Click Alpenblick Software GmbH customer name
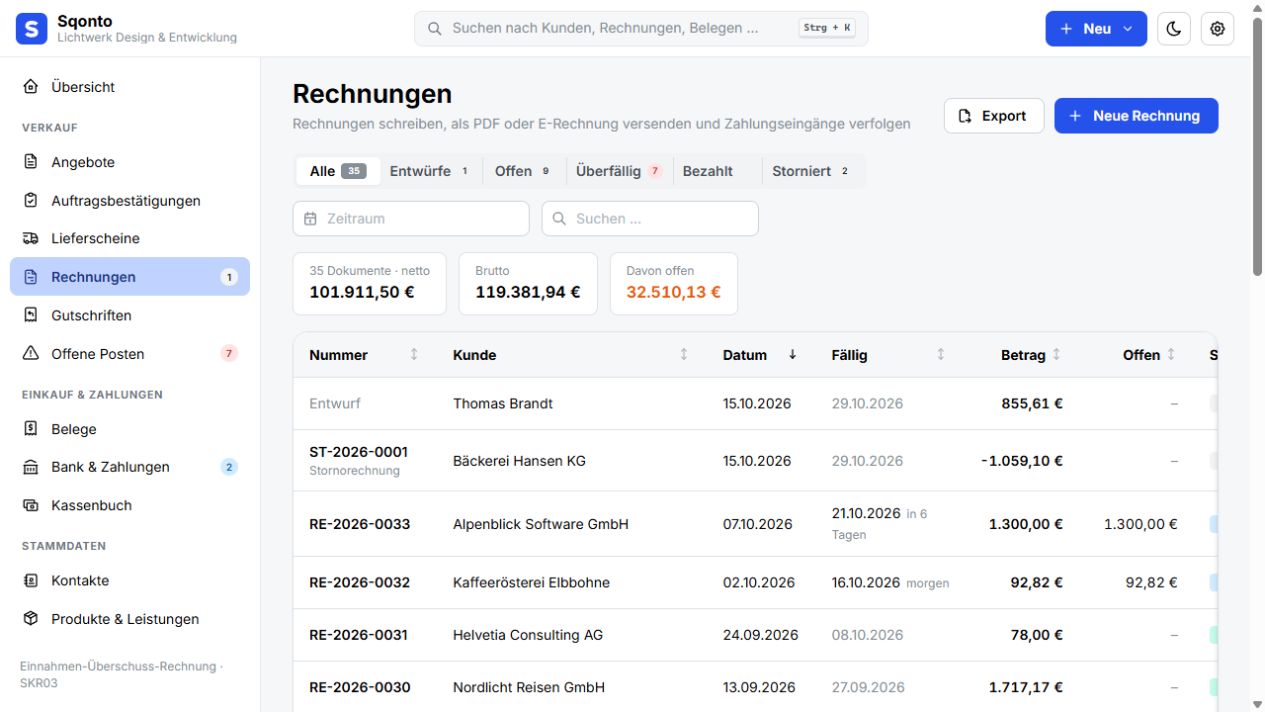This screenshot has width=1265, height=712. [x=541, y=524]
